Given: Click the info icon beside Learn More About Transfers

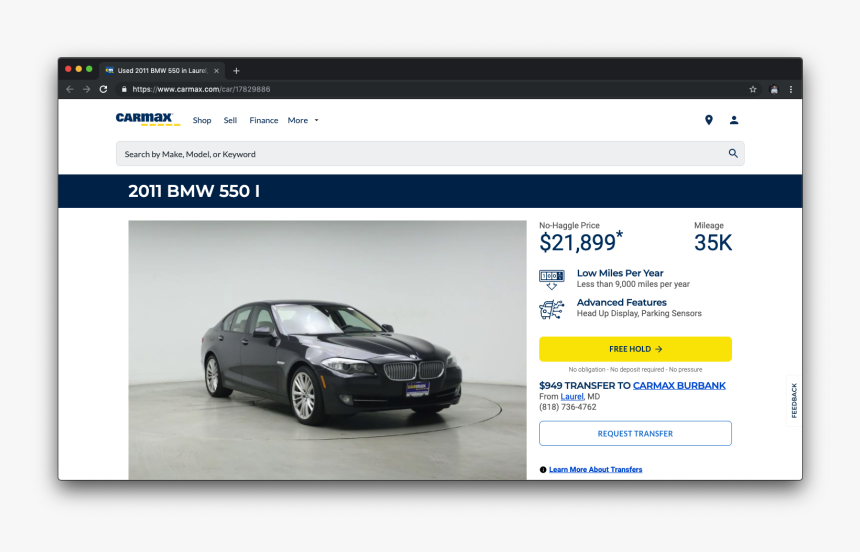Looking at the screenshot, I should click(x=543, y=470).
